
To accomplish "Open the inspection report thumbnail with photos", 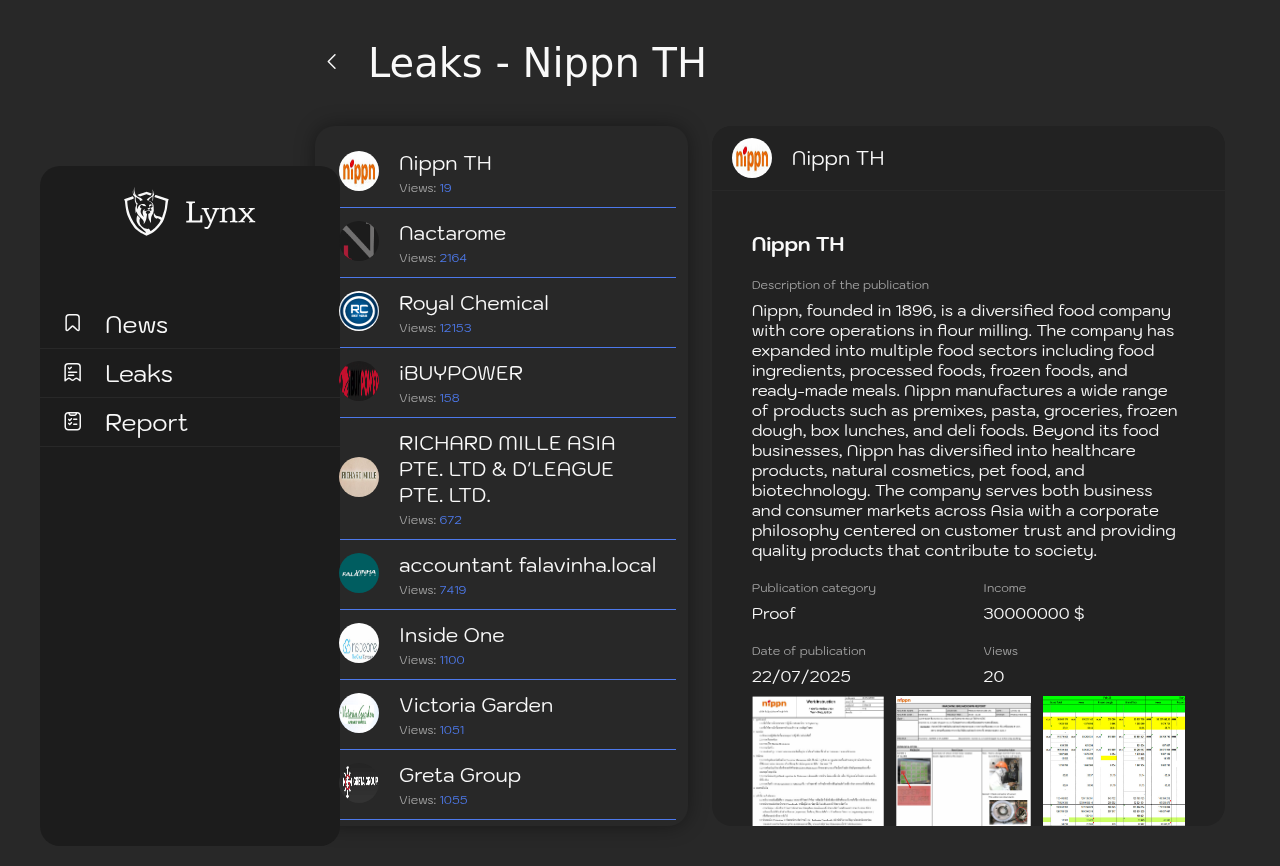I will coord(963,761).
